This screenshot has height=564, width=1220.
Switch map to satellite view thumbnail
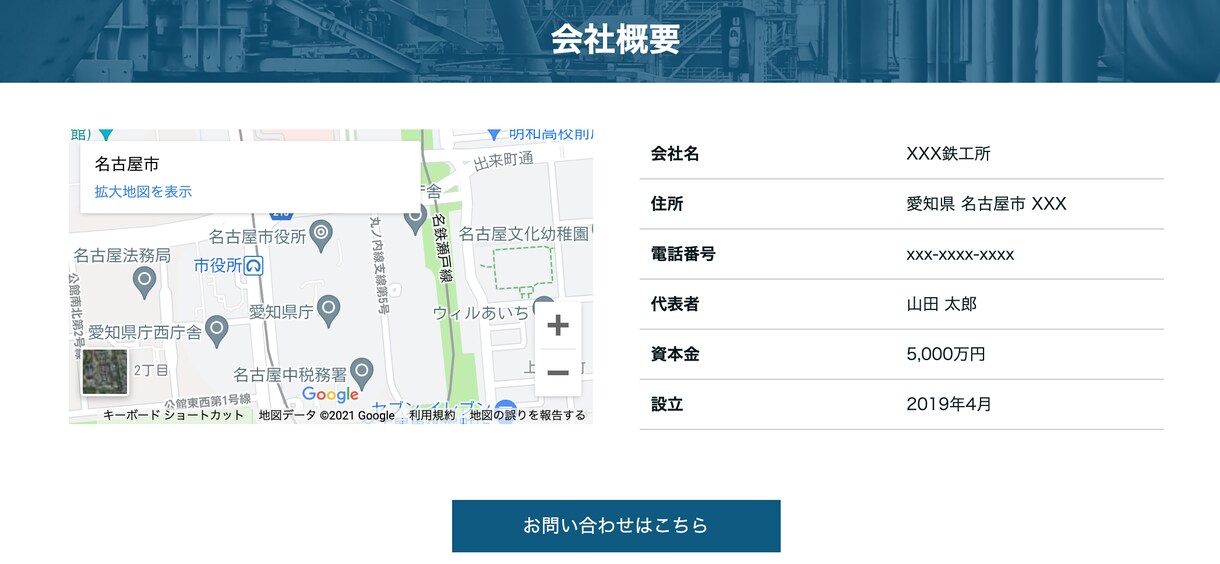pos(105,372)
